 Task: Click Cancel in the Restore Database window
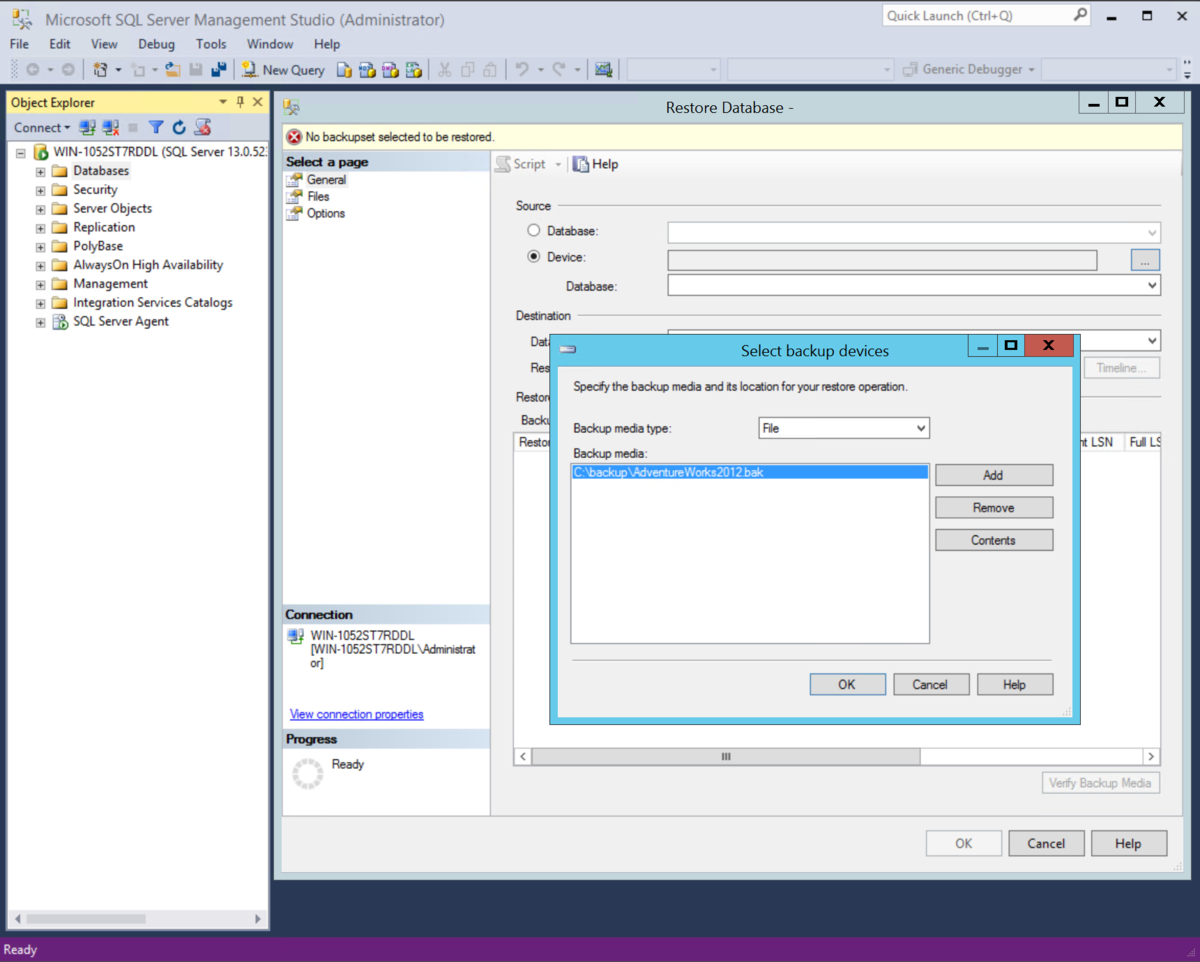click(x=1046, y=843)
